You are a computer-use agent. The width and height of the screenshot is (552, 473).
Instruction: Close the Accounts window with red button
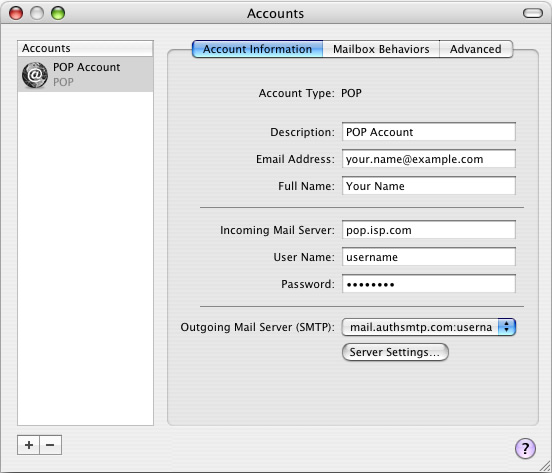click(x=16, y=13)
